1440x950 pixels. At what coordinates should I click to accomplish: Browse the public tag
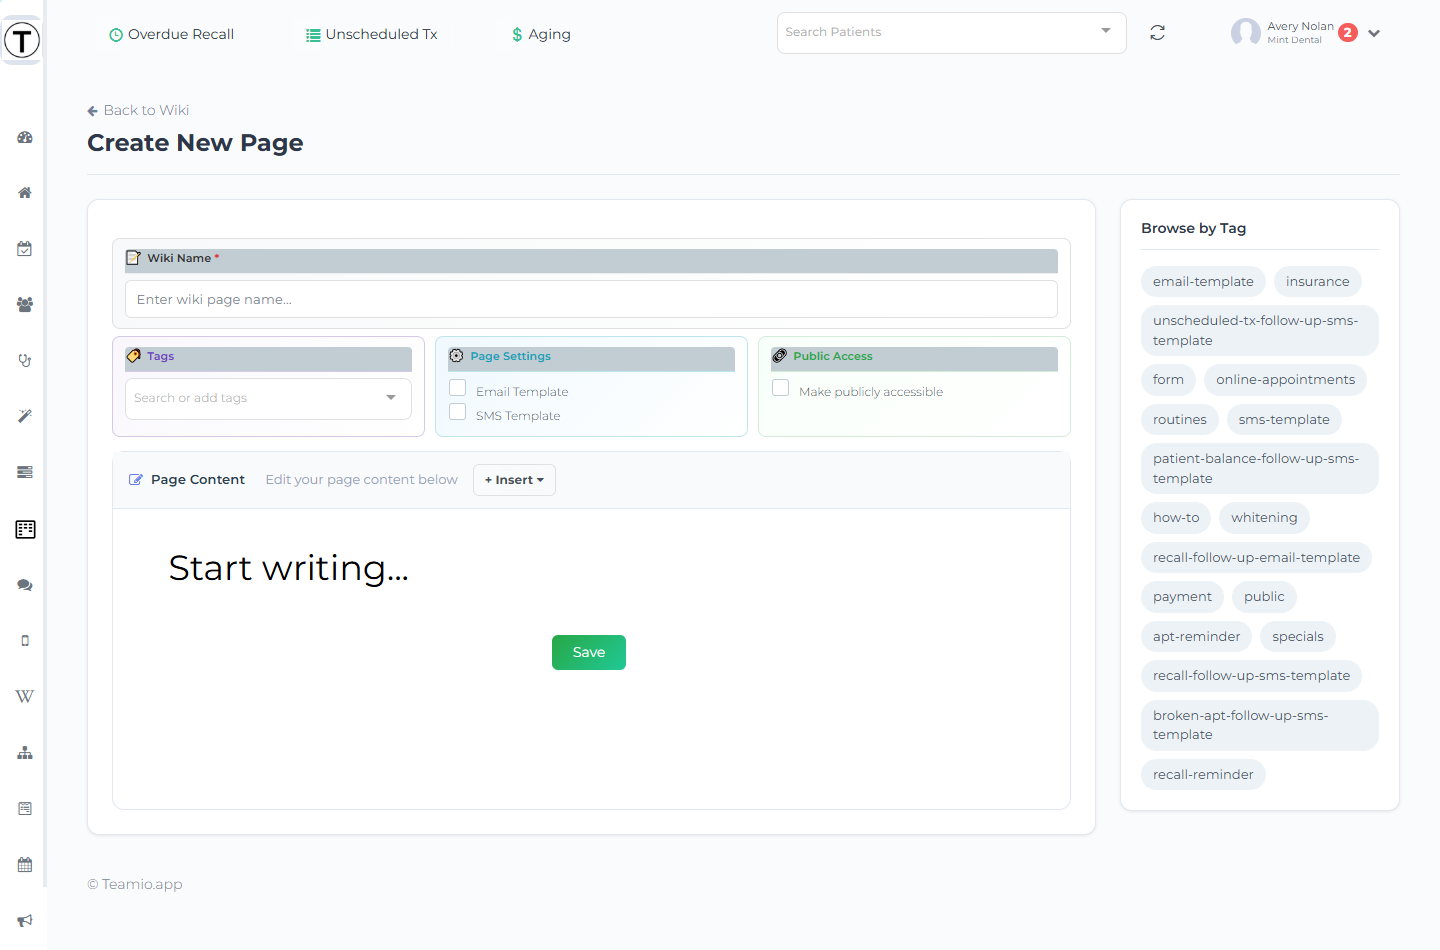click(x=1264, y=597)
